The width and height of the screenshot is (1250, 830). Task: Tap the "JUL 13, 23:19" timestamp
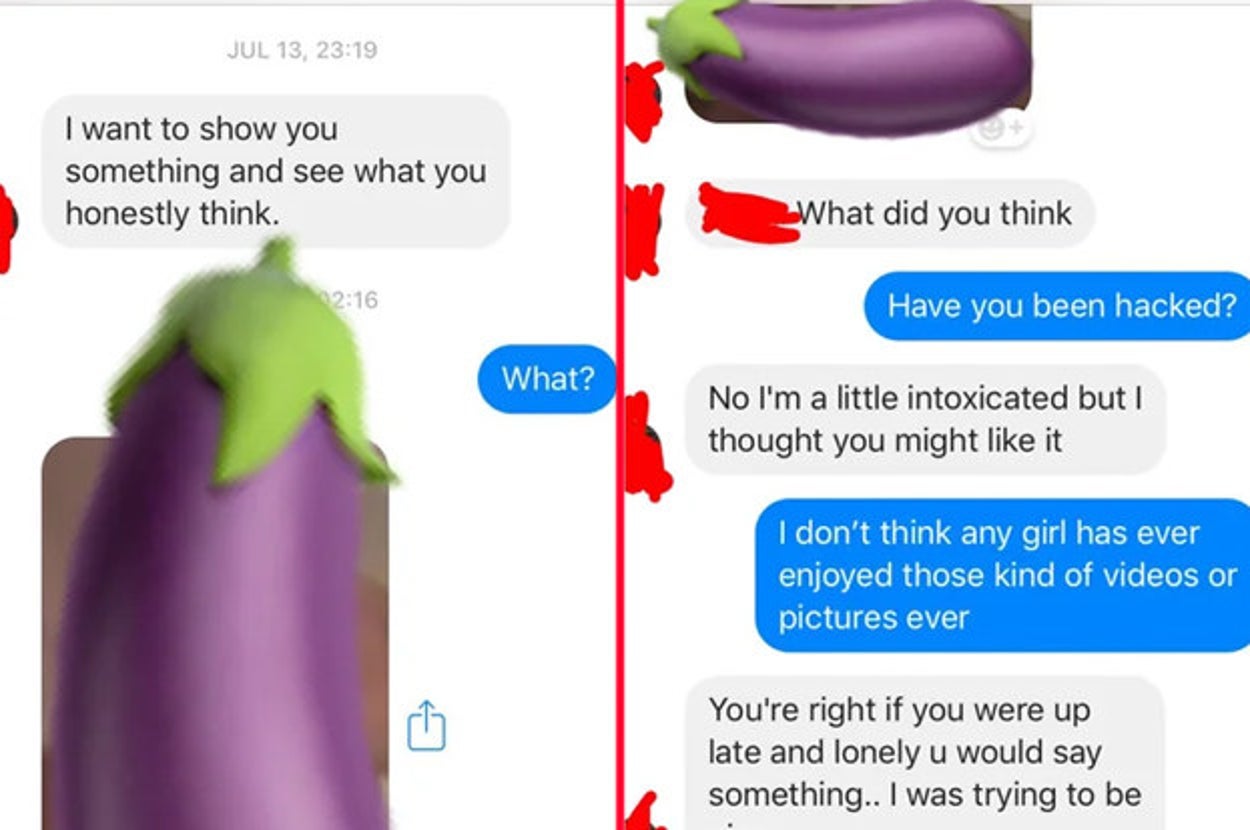pyautogui.click(x=302, y=50)
